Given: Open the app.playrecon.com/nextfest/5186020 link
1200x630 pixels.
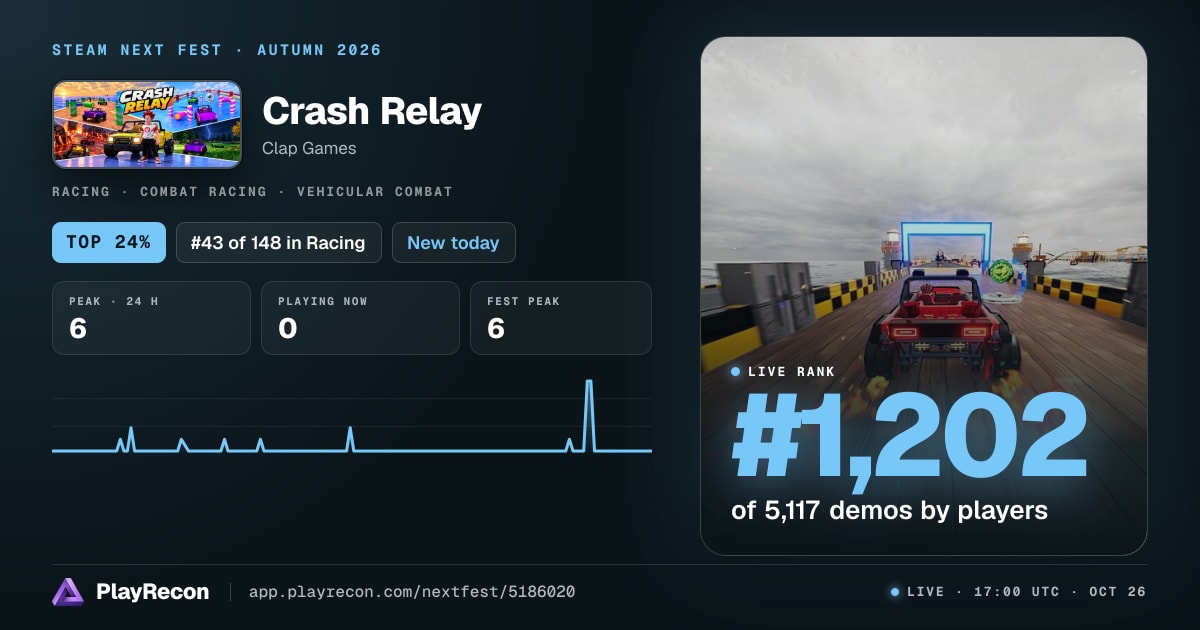Looking at the screenshot, I should 411,592.
